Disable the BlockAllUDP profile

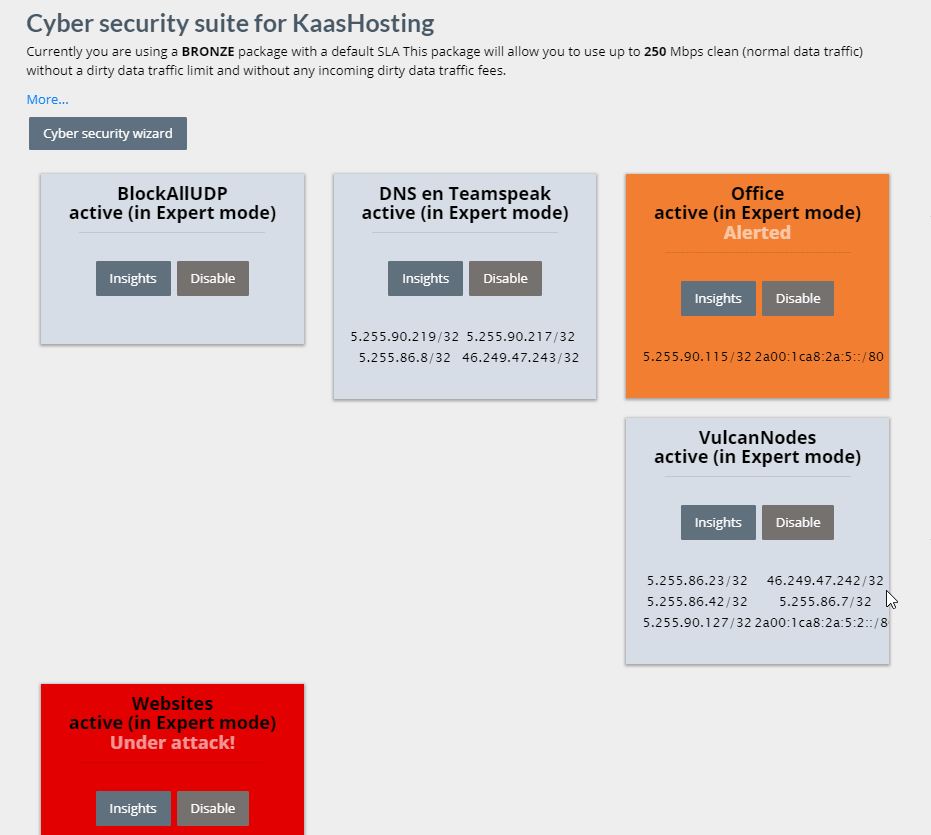tap(213, 279)
